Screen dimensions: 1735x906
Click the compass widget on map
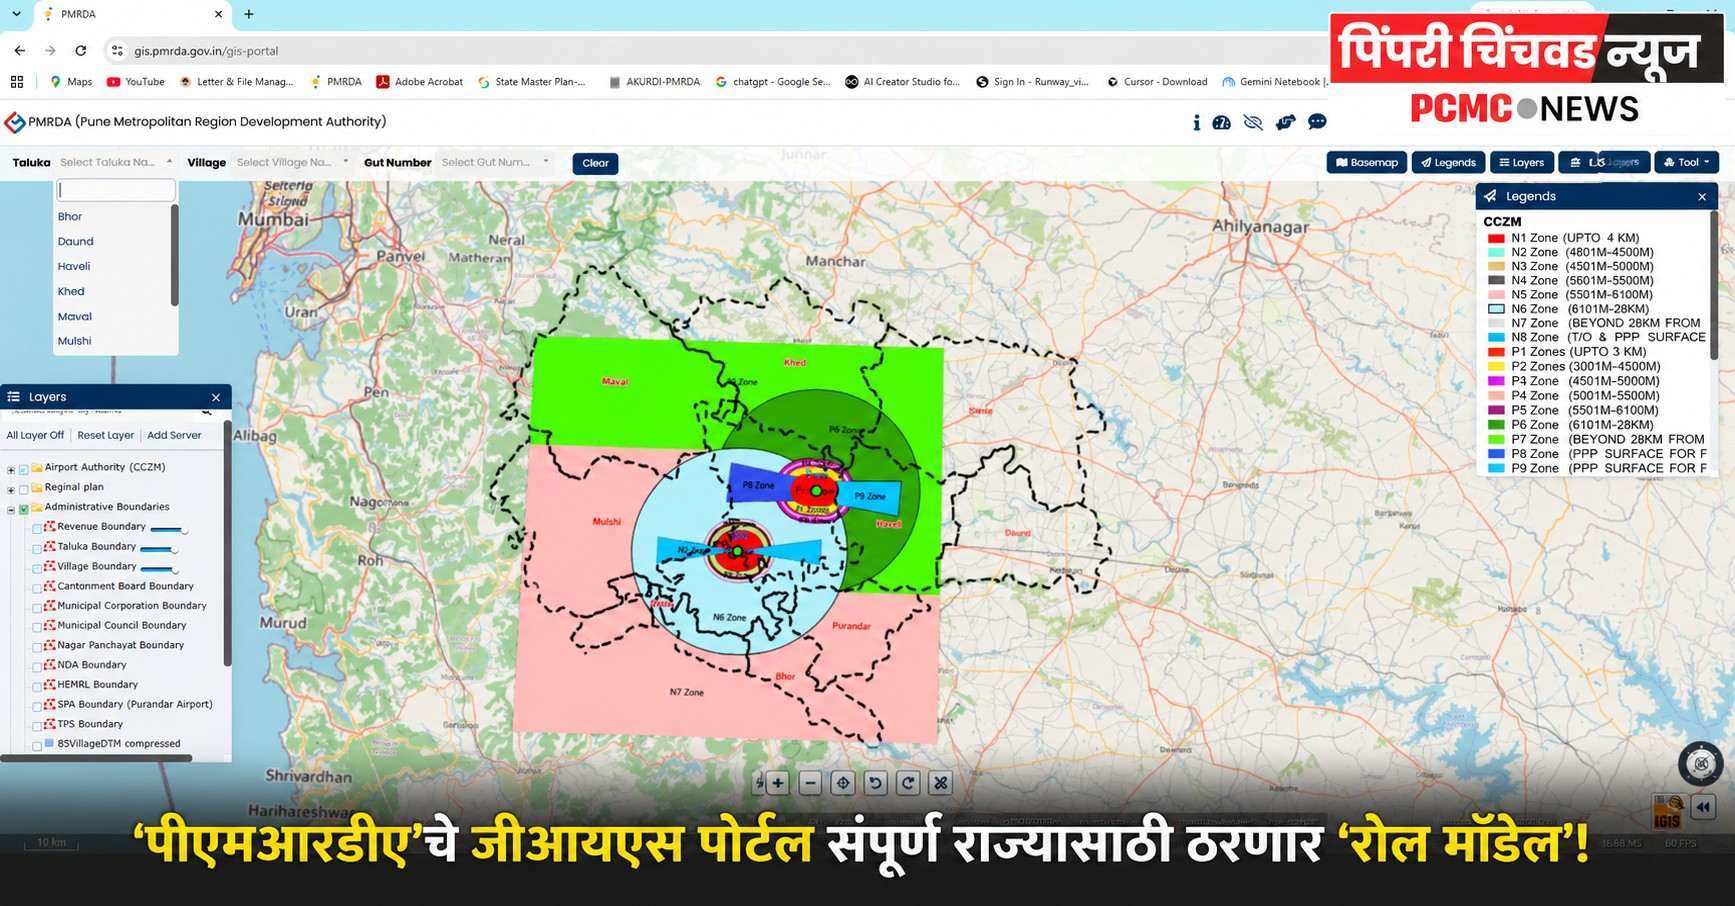coord(1700,764)
